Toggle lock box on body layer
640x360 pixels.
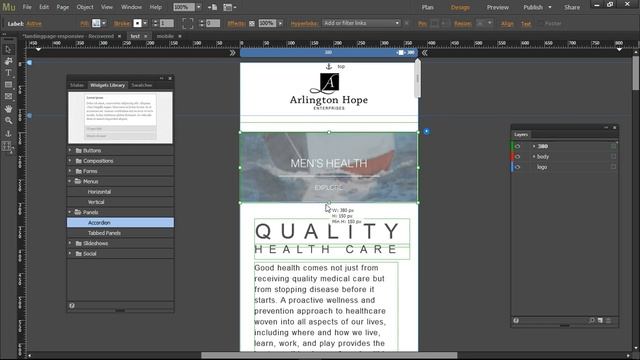click(613, 156)
